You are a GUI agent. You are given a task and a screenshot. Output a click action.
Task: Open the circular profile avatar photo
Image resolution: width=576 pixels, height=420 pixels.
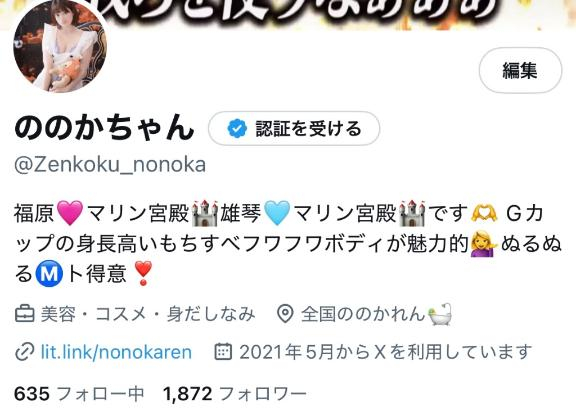point(60,45)
